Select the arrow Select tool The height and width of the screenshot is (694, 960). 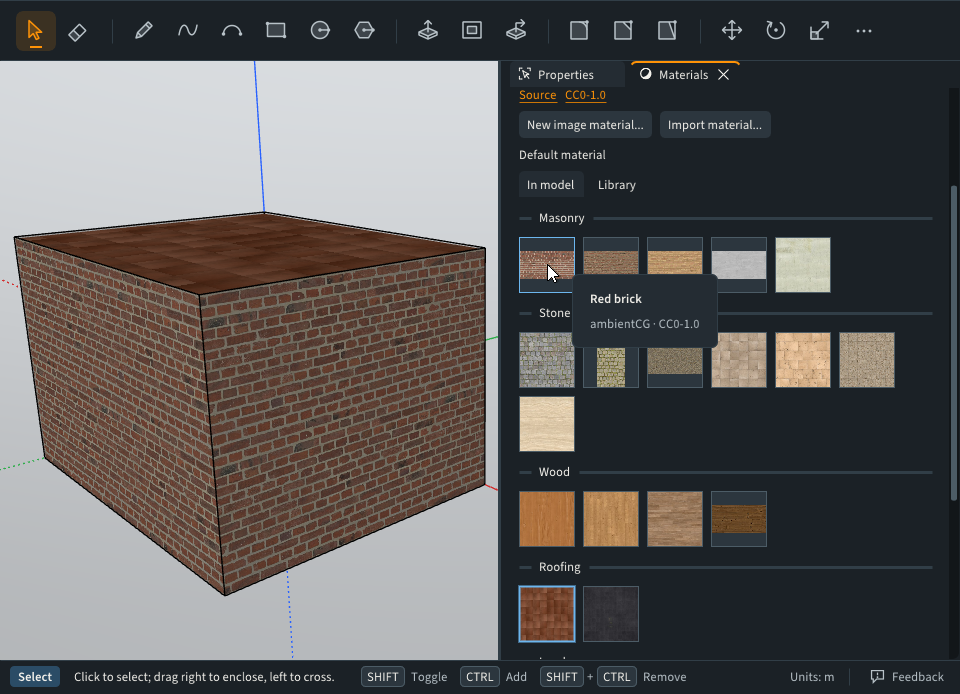pos(36,31)
